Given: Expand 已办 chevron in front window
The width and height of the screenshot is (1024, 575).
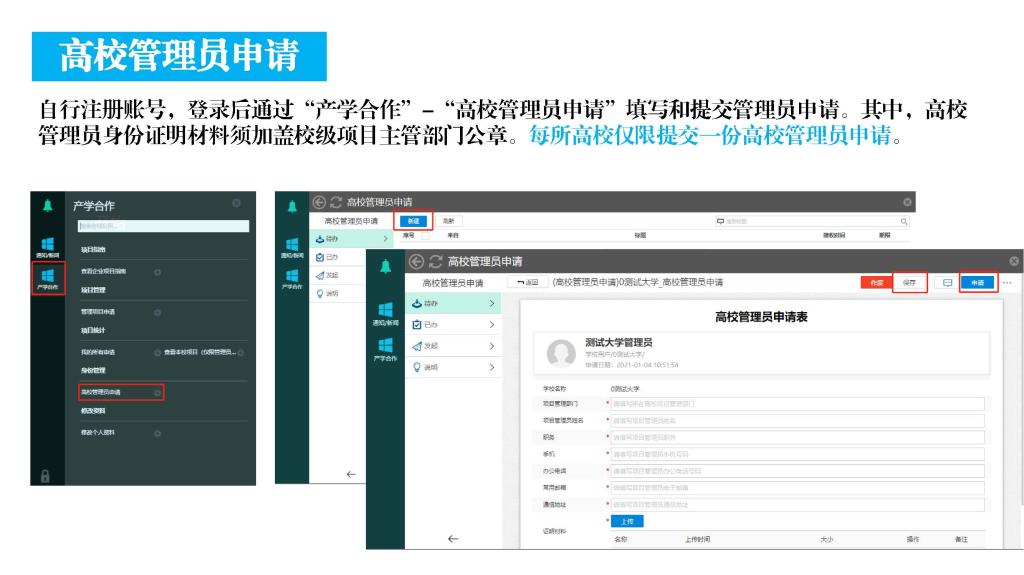Looking at the screenshot, I should (x=492, y=324).
